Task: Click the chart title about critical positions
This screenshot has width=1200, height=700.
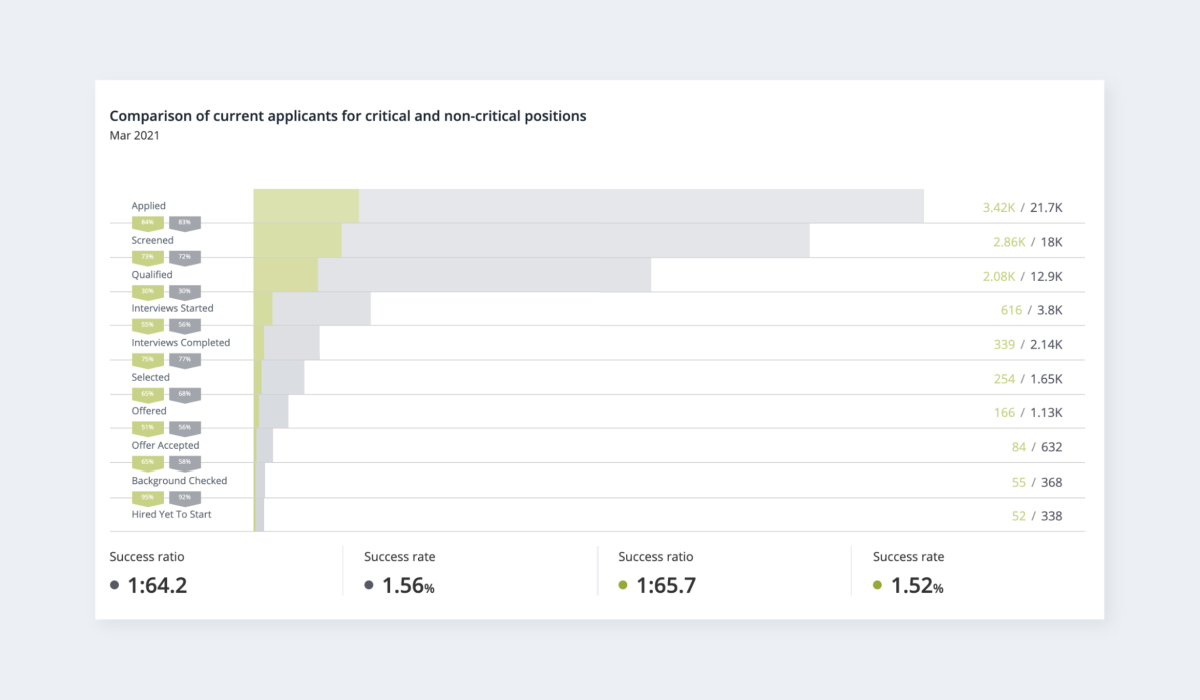Action: point(347,116)
